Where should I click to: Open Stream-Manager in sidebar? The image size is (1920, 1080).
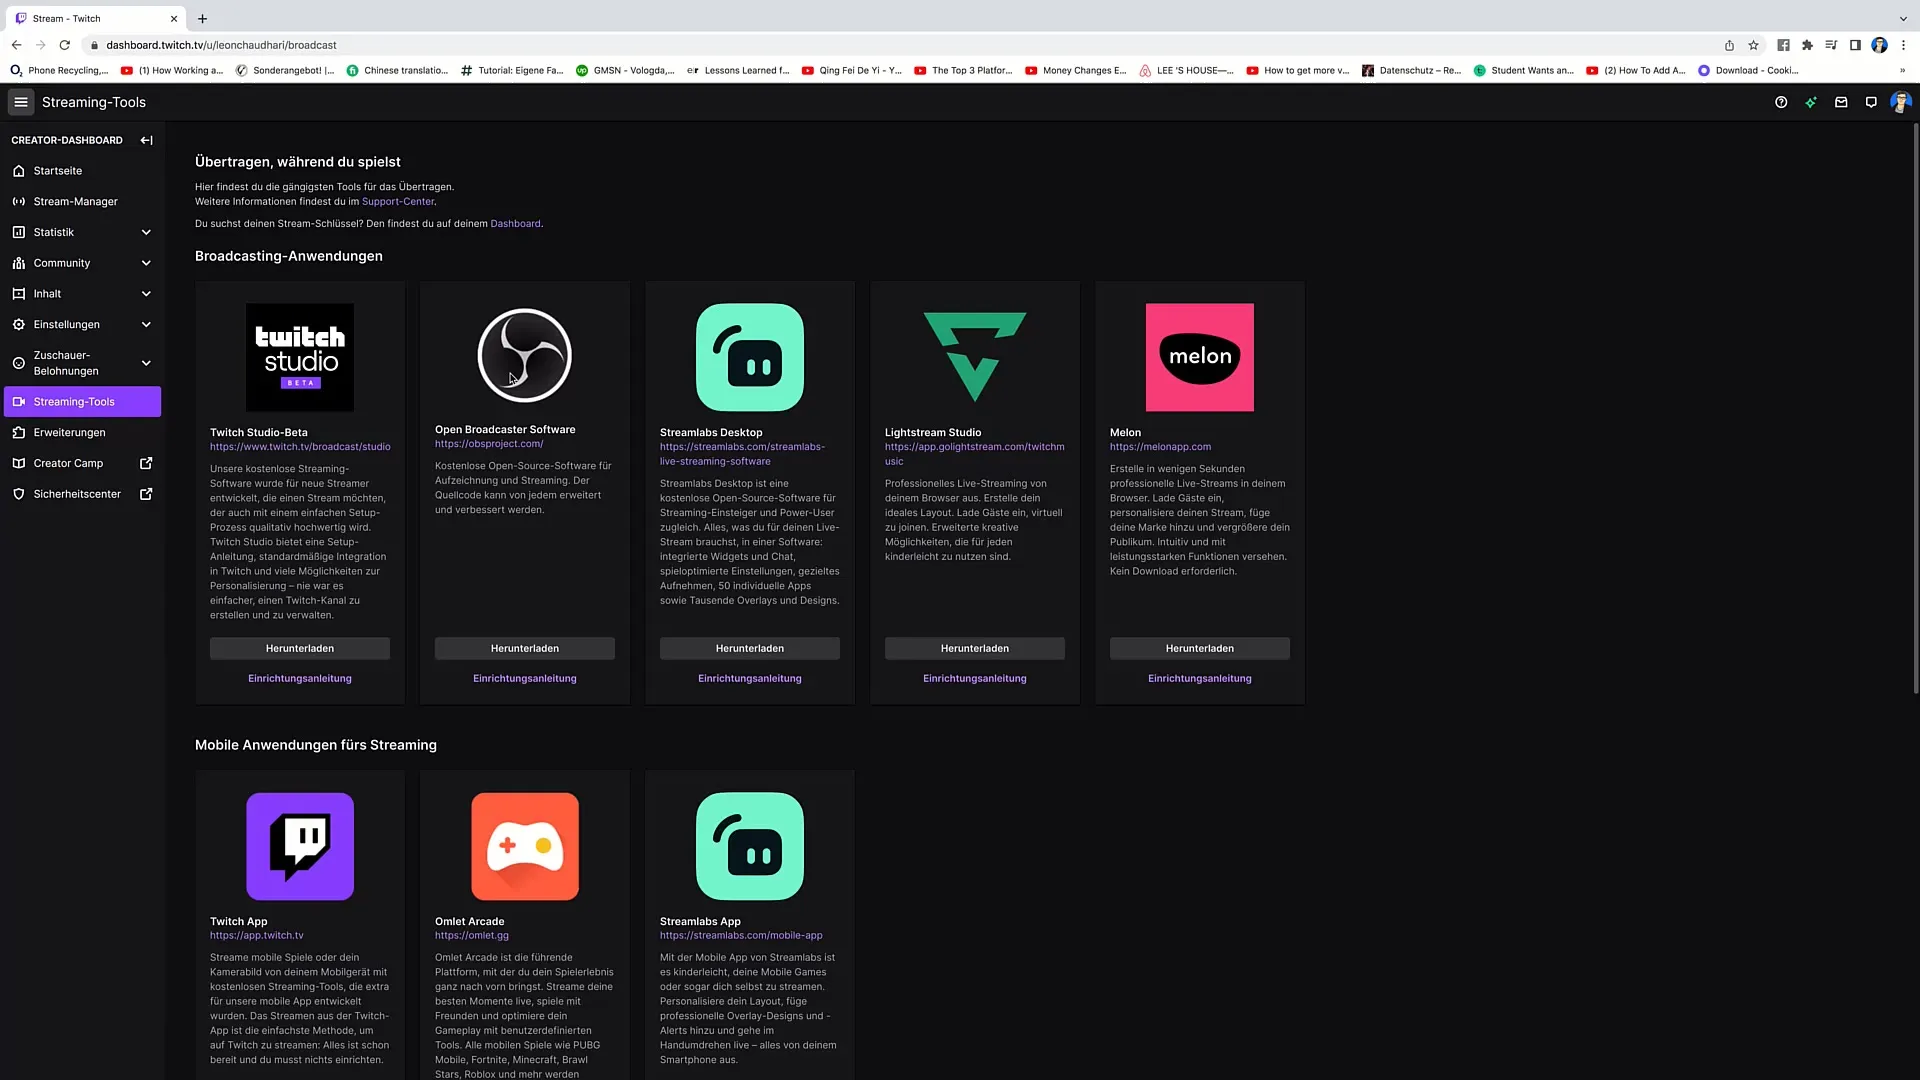coord(75,201)
